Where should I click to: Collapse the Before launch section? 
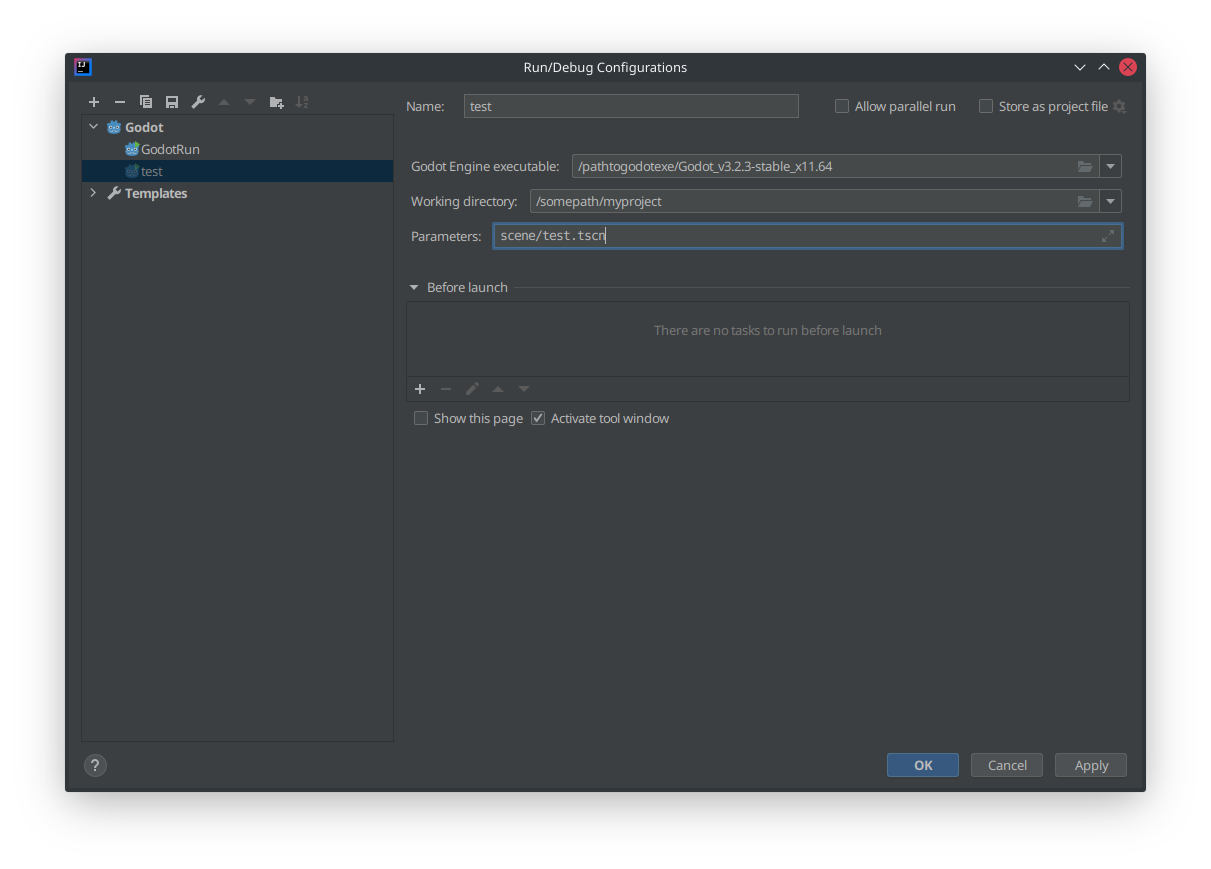tap(414, 287)
